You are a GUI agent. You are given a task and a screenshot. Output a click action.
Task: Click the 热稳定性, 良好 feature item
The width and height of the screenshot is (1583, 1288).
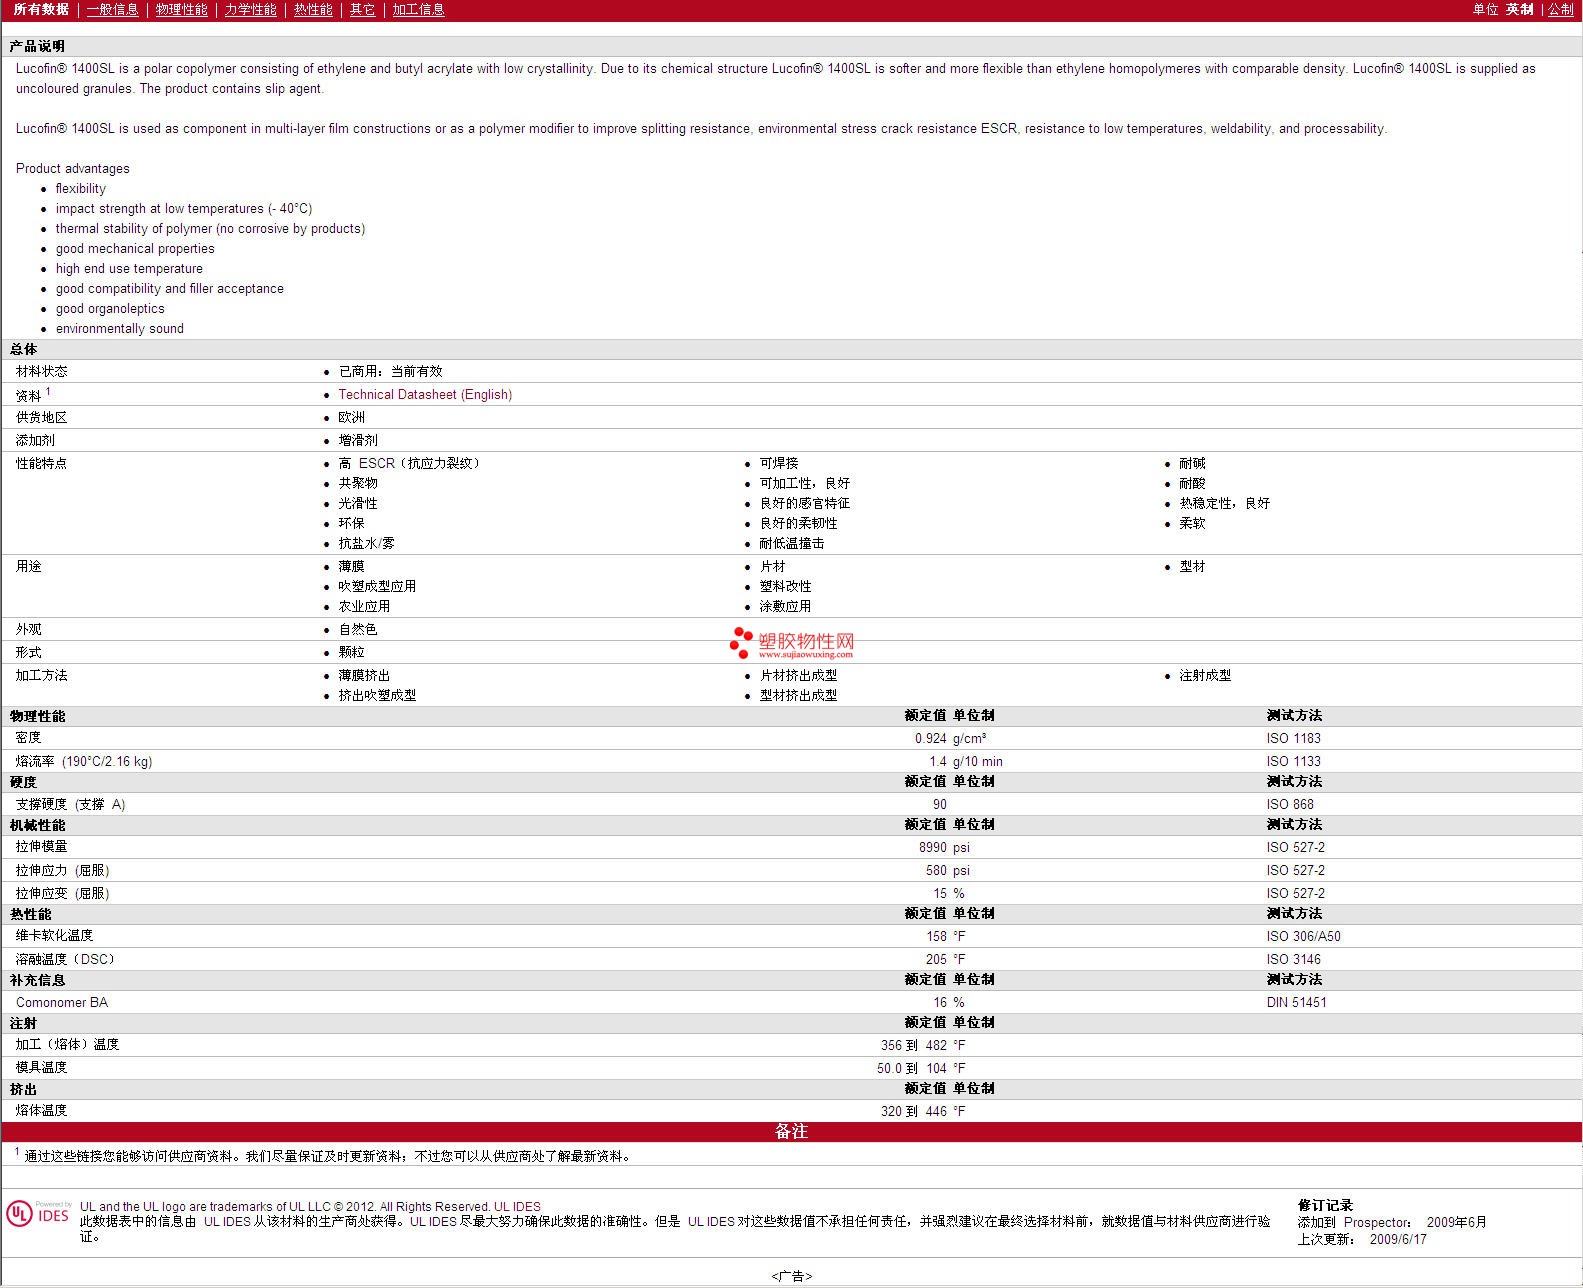click(x=1224, y=503)
